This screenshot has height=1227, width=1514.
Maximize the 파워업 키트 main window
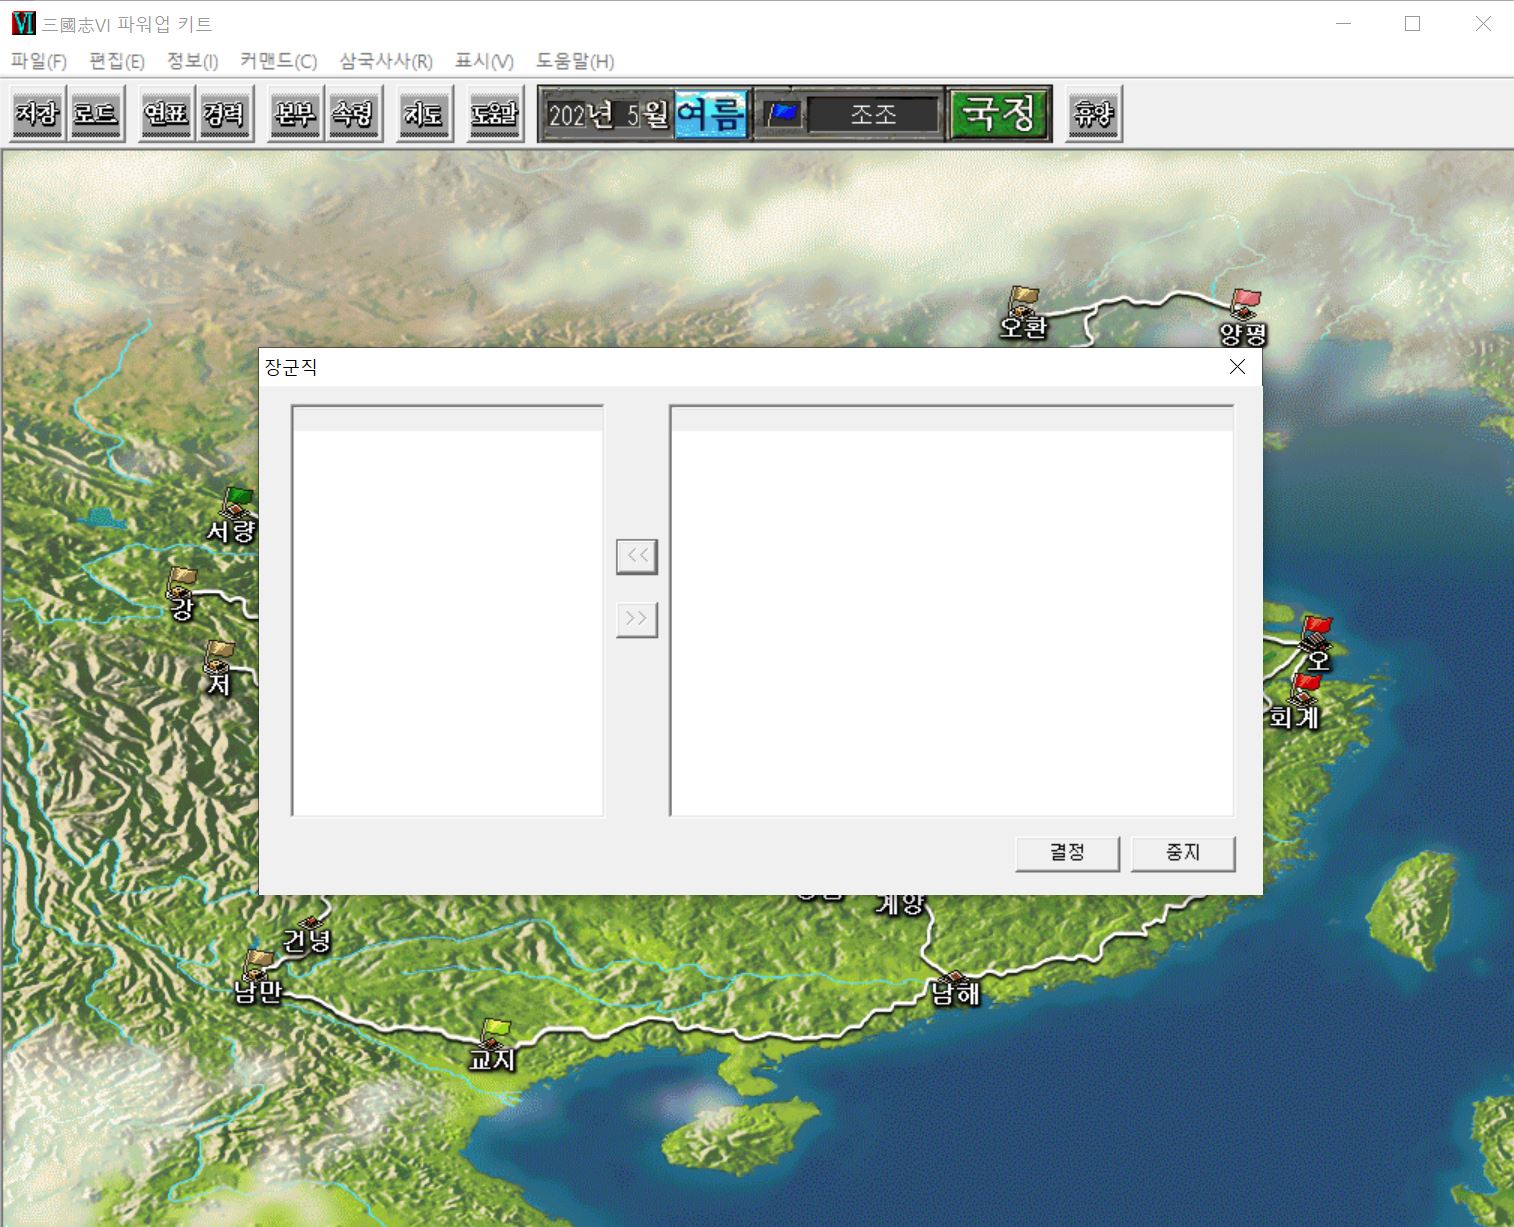[x=1412, y=23]
